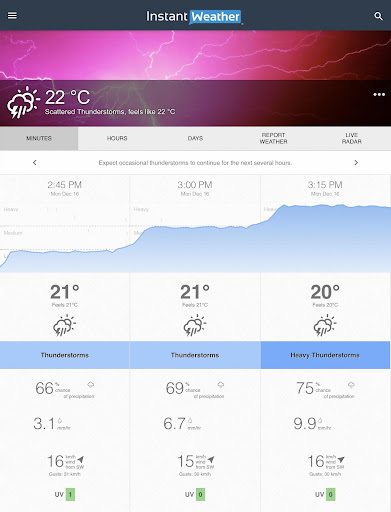Select the Minutes tab
Screen dimensions: 391x512
tap(39, 138)
